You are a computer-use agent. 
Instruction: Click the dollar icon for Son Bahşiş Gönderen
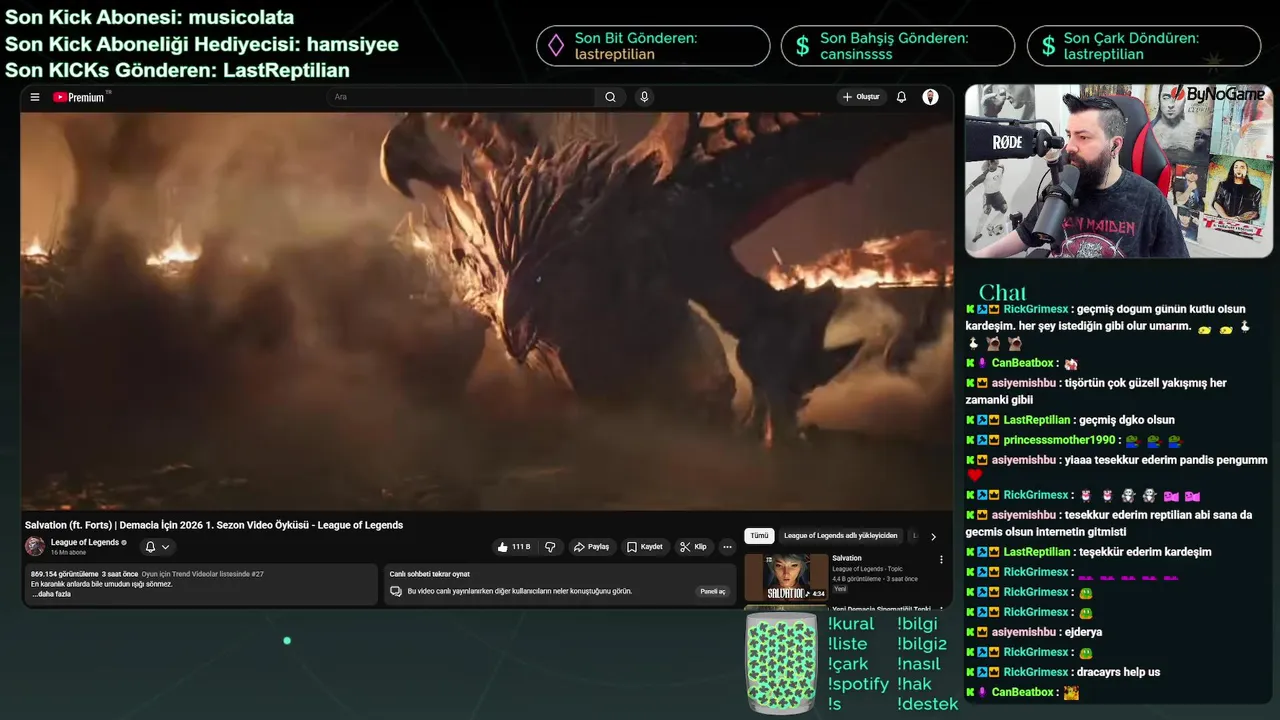802,46
